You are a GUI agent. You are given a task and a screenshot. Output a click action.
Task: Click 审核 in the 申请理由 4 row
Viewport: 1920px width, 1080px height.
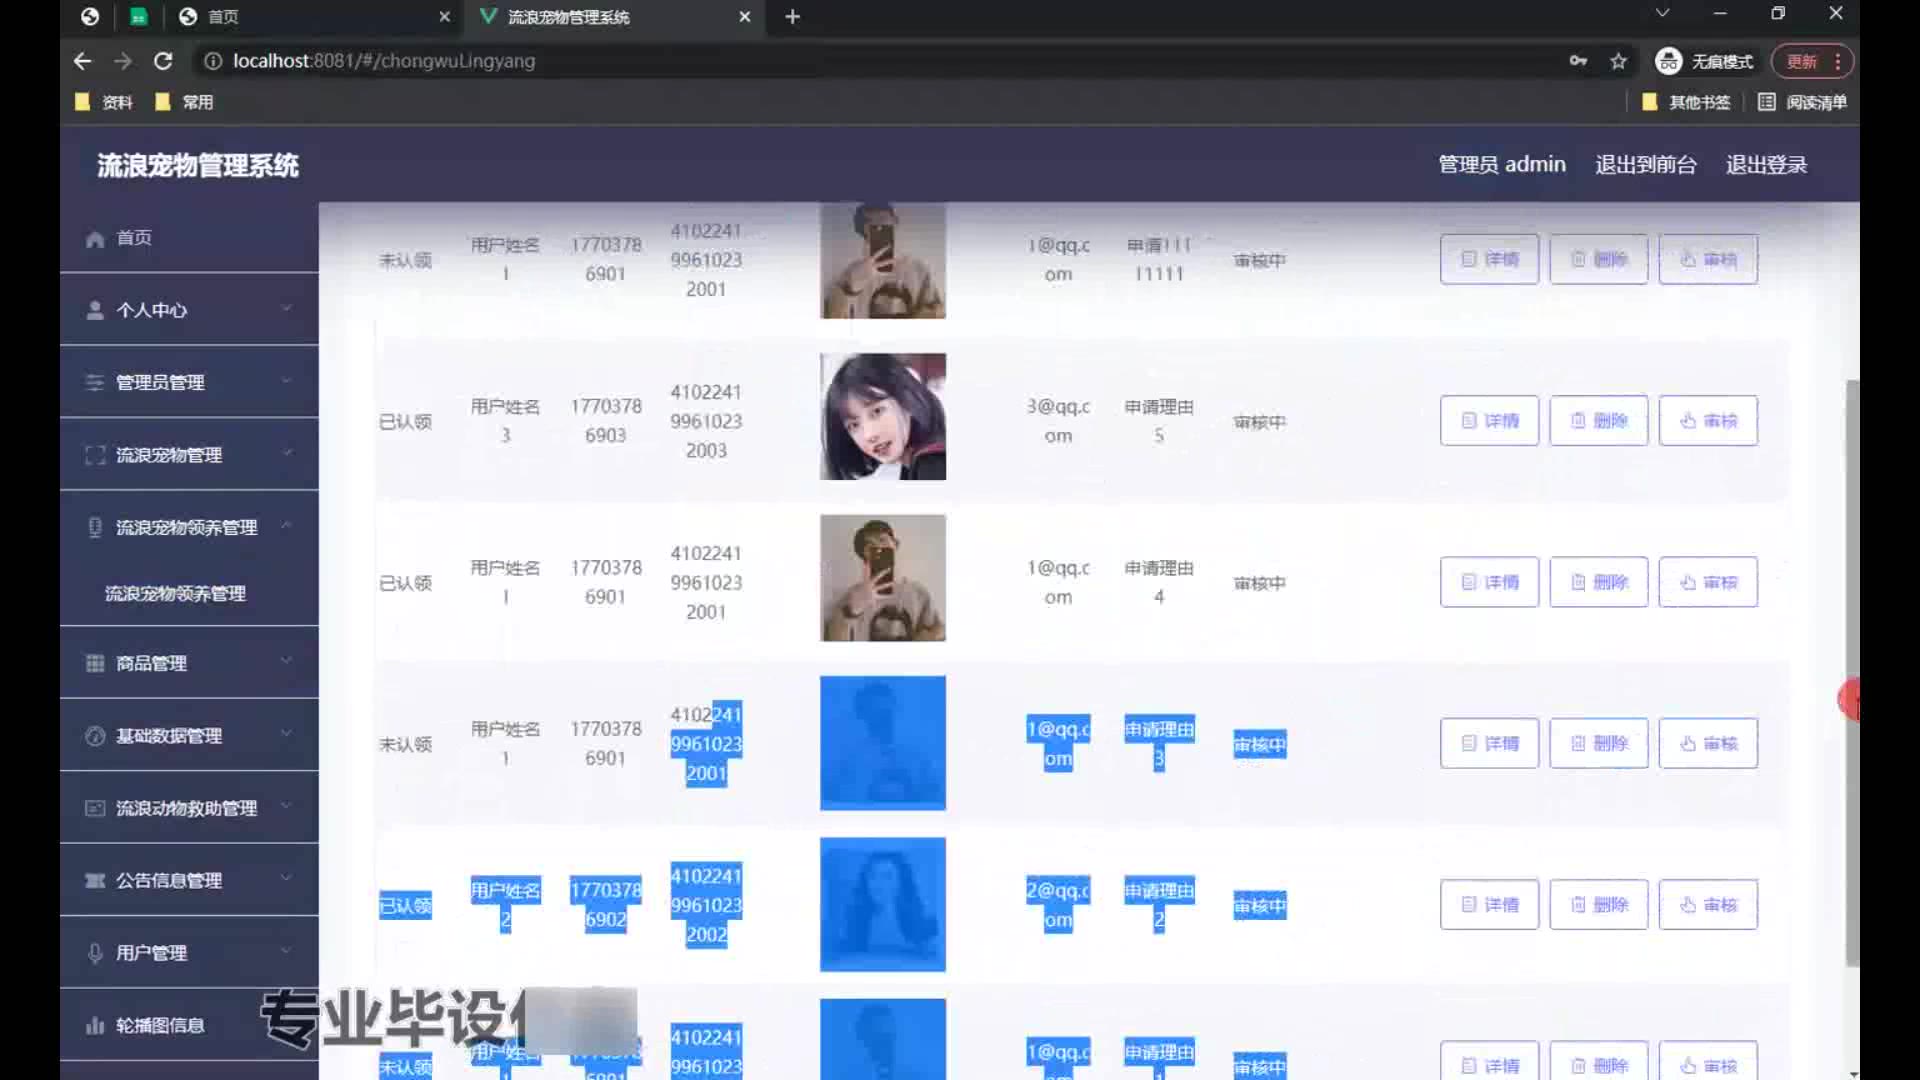1708,582
